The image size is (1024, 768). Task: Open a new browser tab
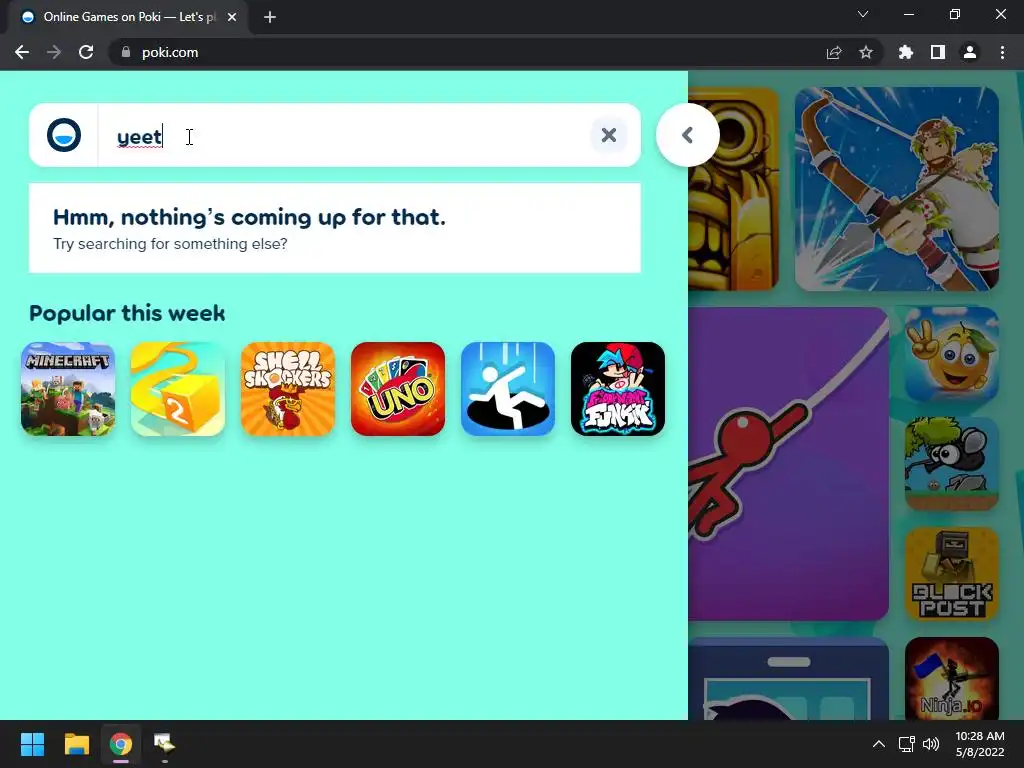pyautogui.click(x=270, y=17)
